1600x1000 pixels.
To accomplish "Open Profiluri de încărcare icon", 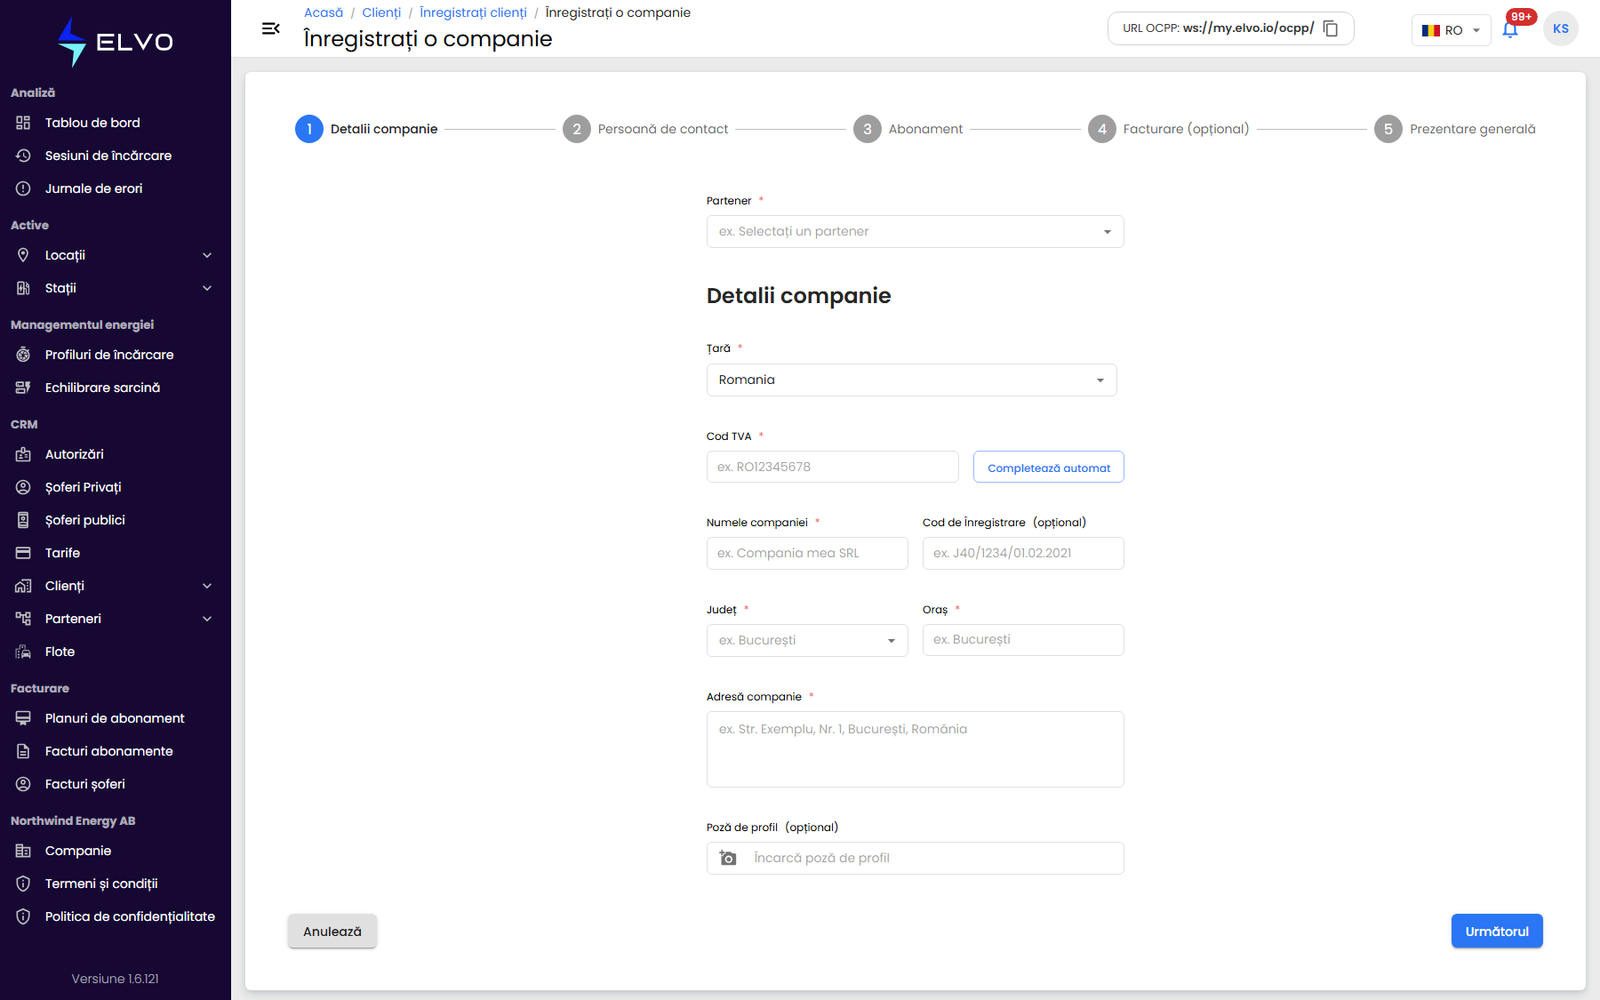I will click(23, 355).
